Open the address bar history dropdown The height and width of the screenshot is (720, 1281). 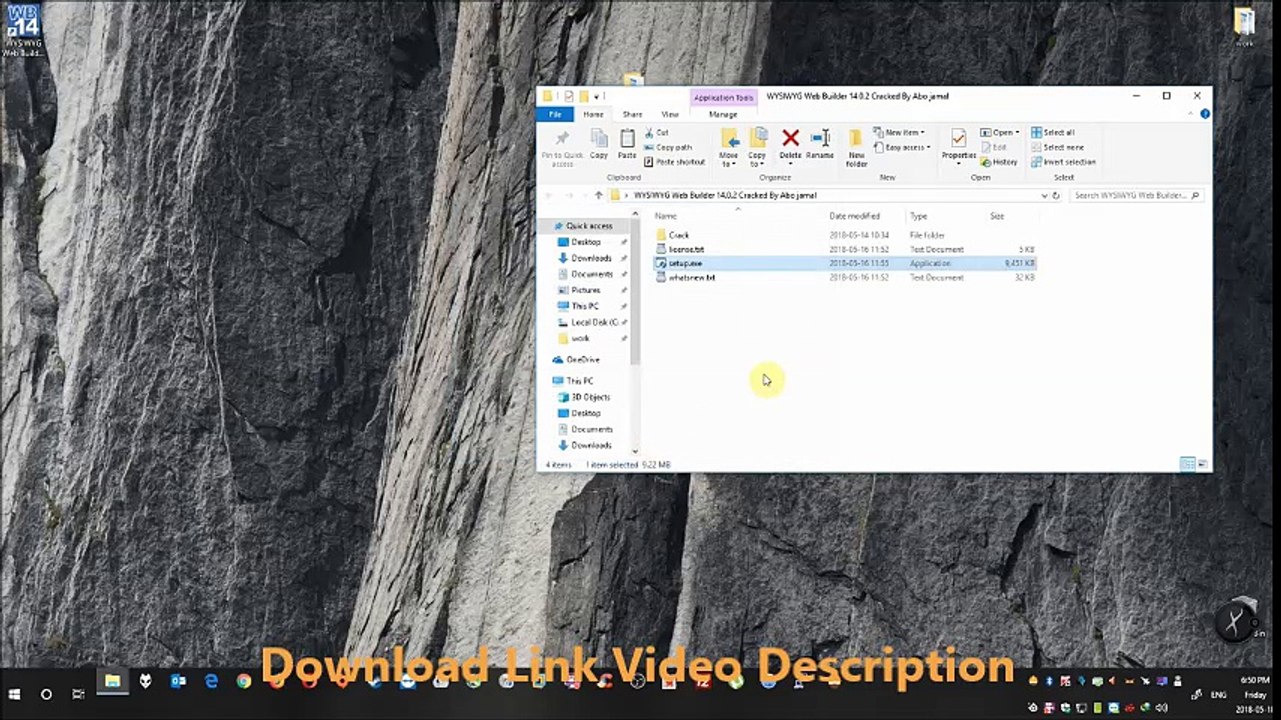1045,196
